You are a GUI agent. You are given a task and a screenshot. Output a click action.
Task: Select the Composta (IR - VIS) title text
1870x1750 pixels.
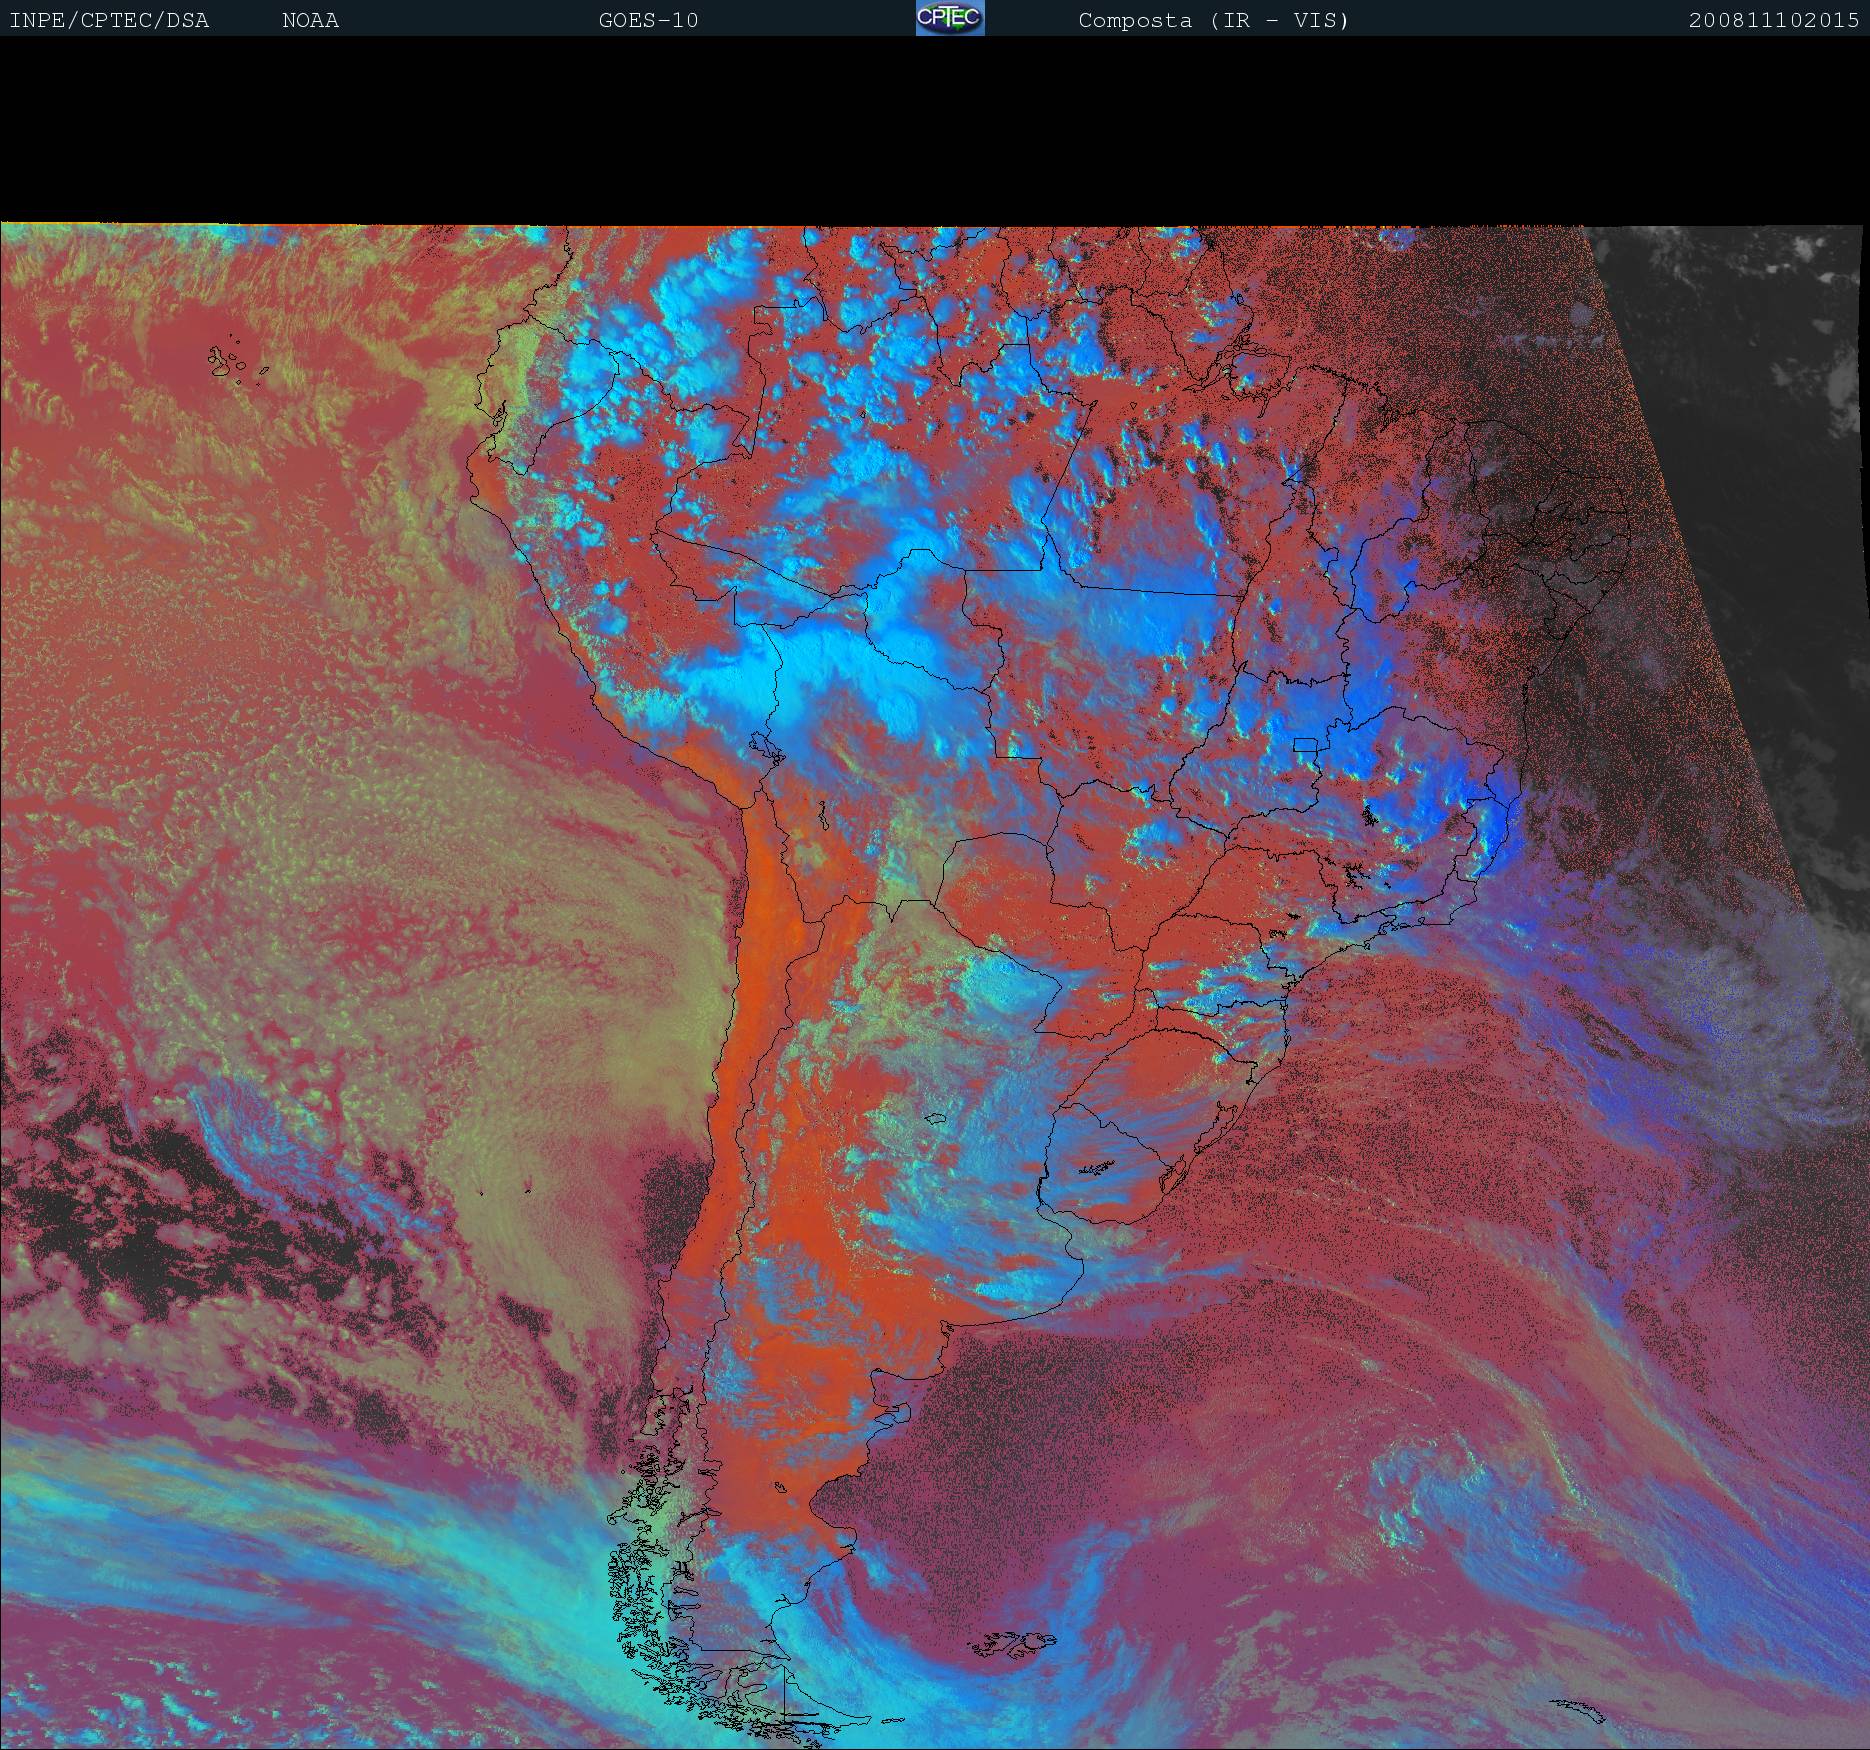pyautogui.click(x=1213, y=21)
